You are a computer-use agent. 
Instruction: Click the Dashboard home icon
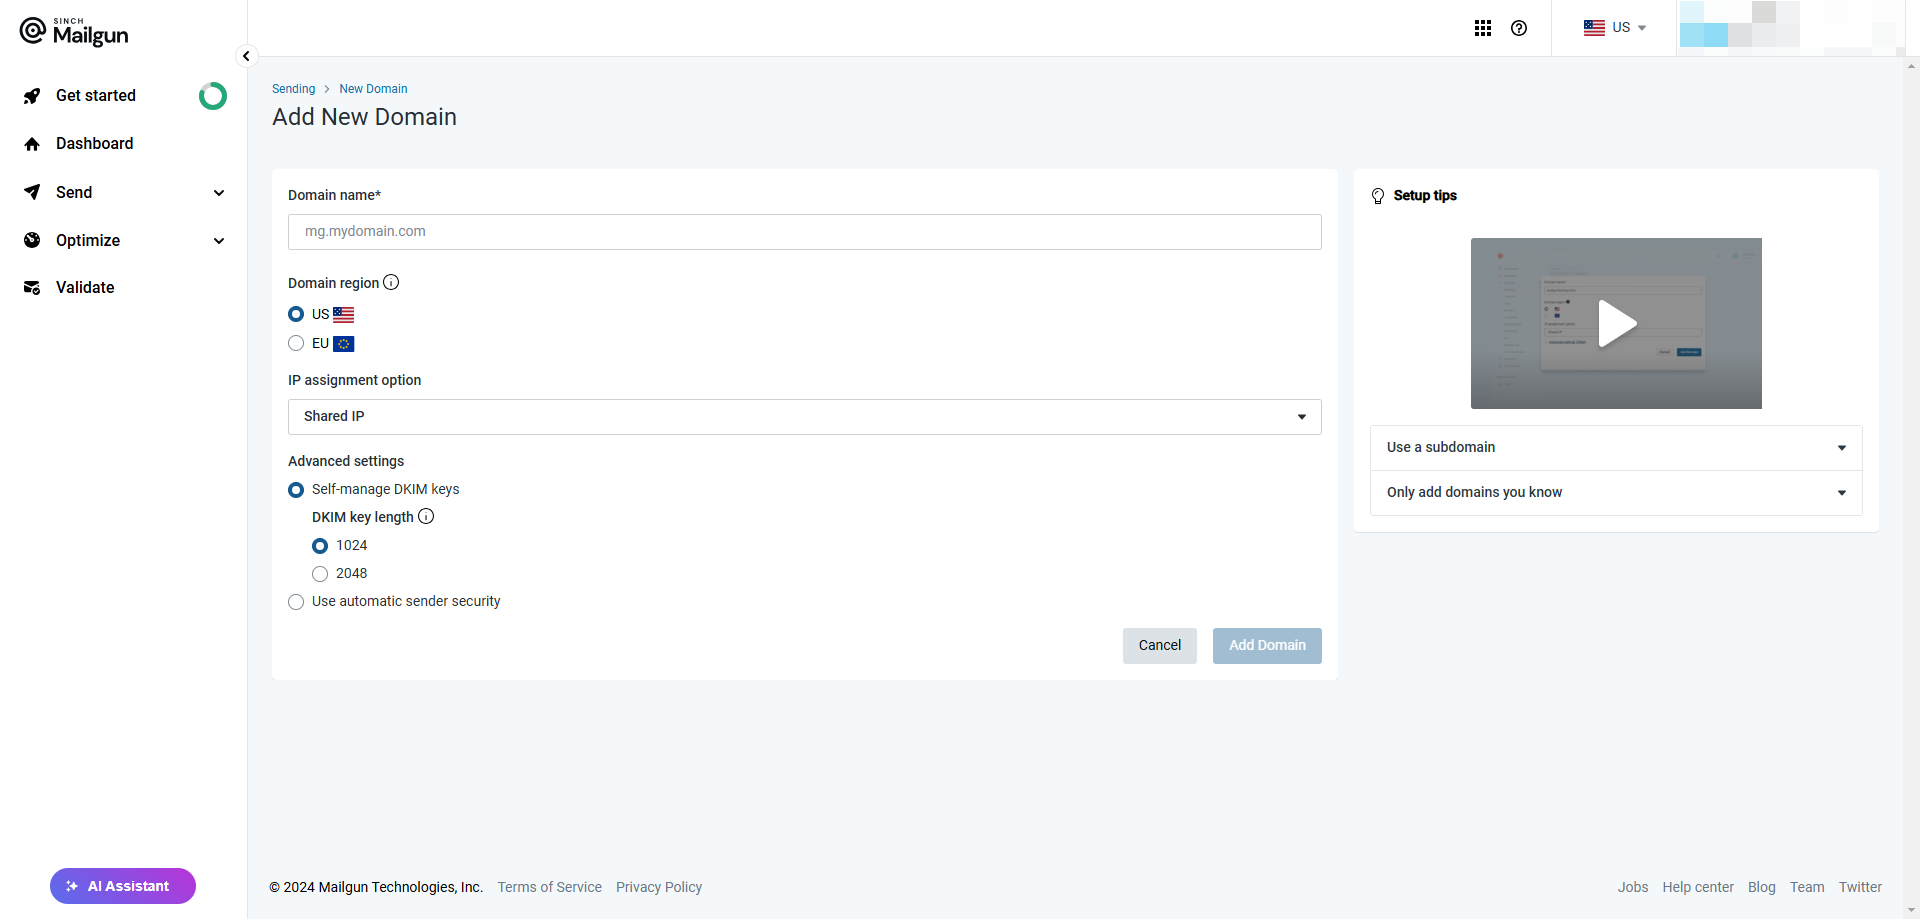tap(32, 144)
